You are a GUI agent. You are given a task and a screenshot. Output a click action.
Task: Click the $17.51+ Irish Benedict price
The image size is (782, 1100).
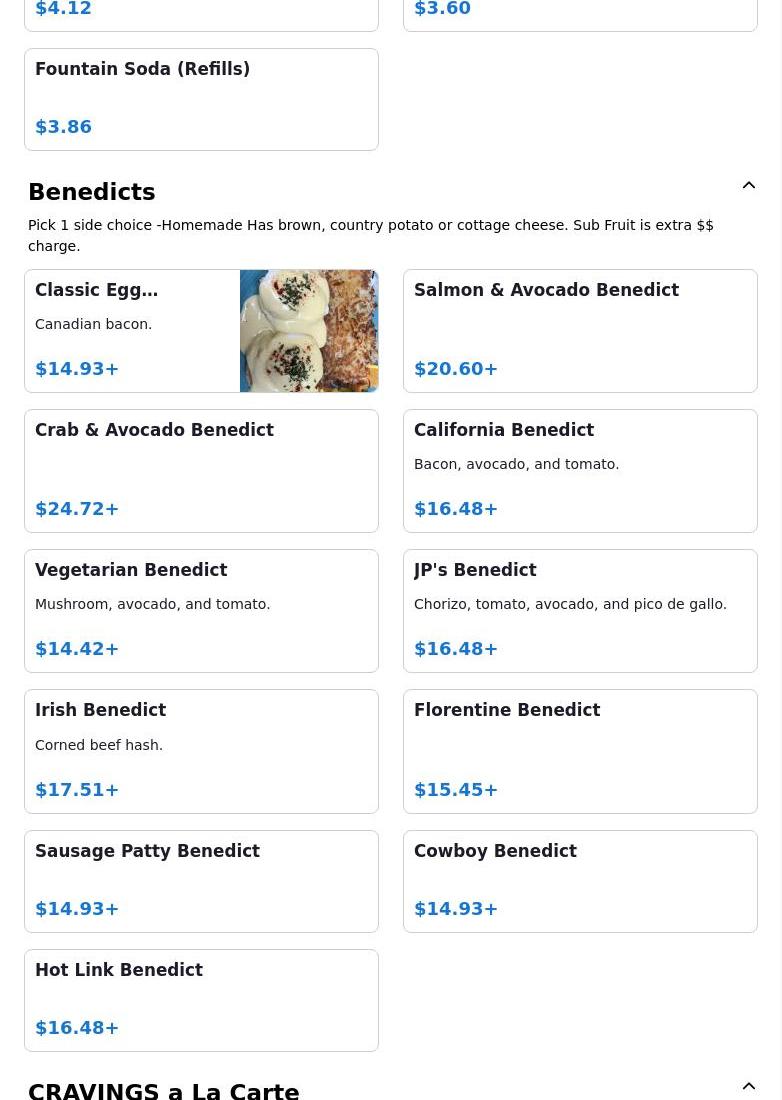tap(77, 790)
